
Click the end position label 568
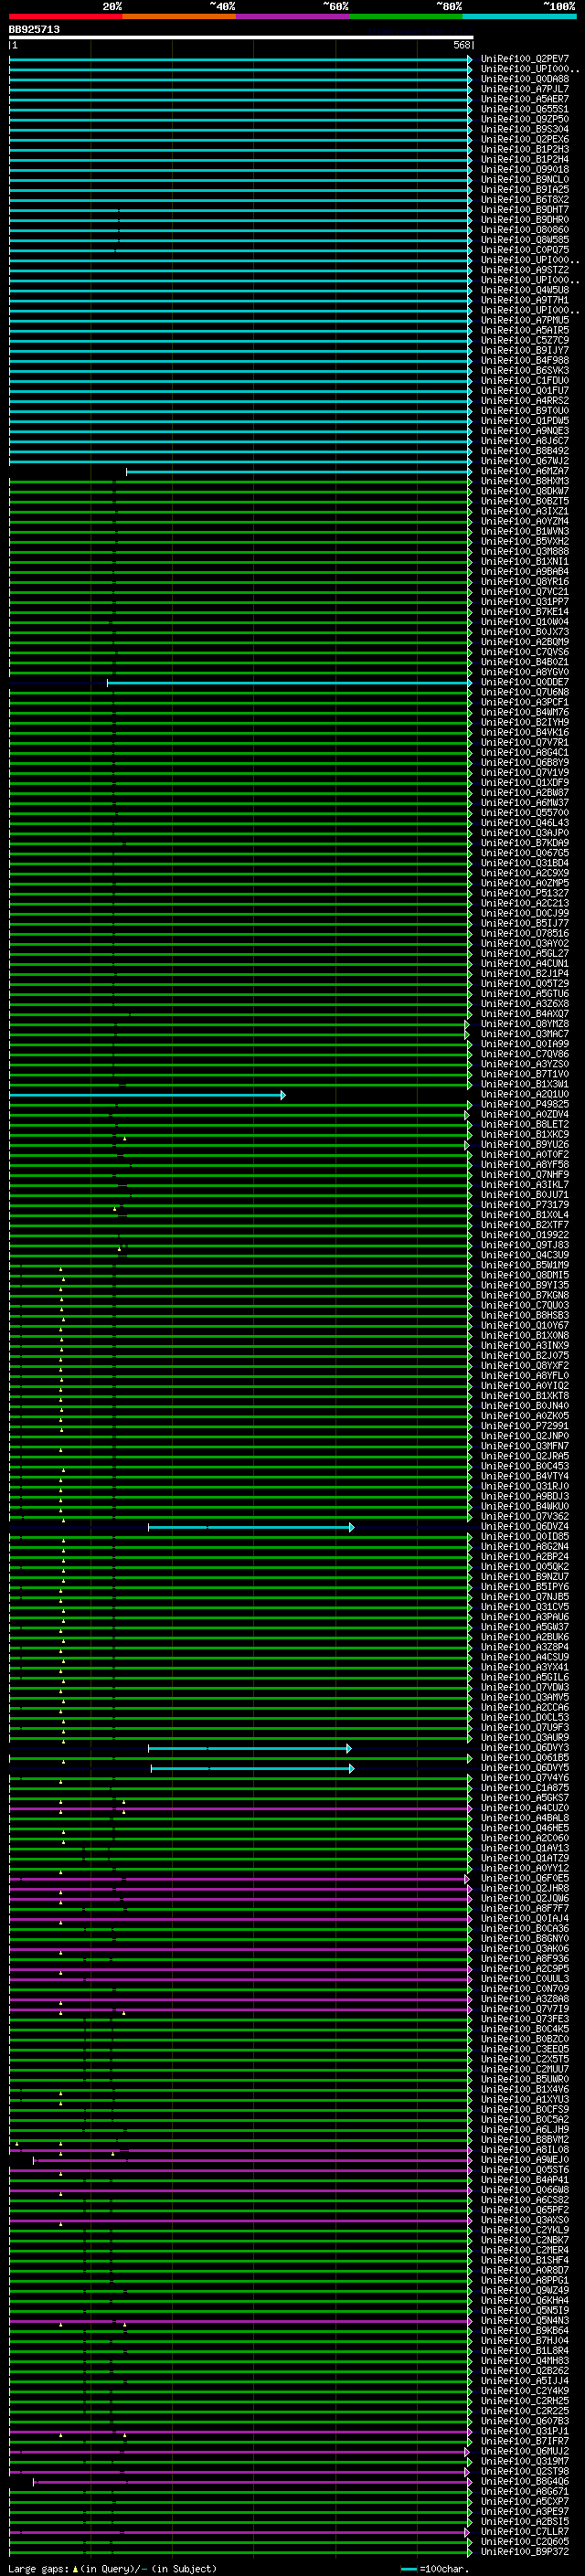pyautogui.click(x=462, y=45)
